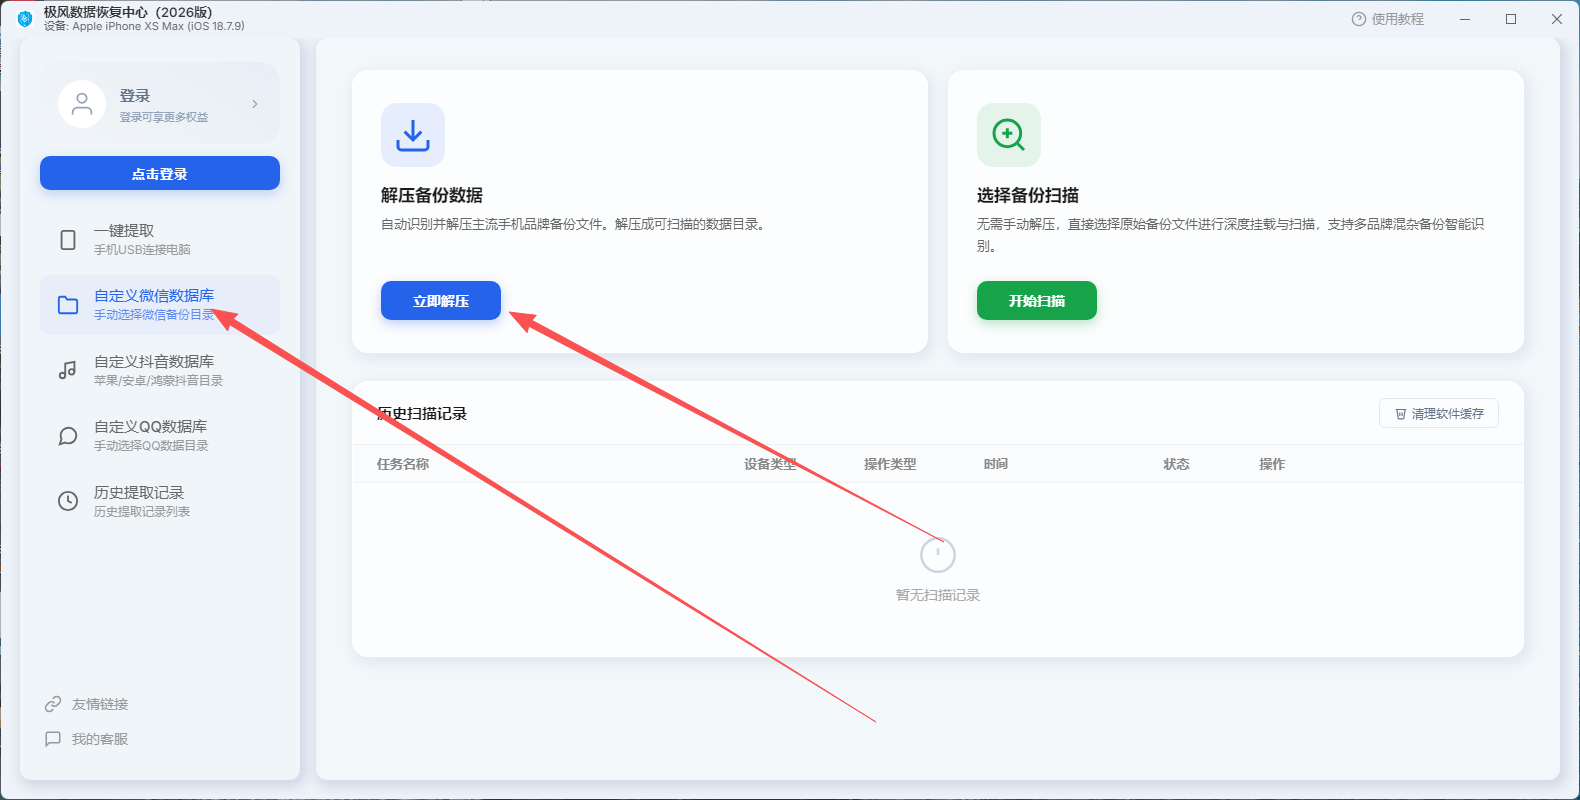Click the clock icon for 历史提取记录
The image size is (1580, 800).
point(68,501)
